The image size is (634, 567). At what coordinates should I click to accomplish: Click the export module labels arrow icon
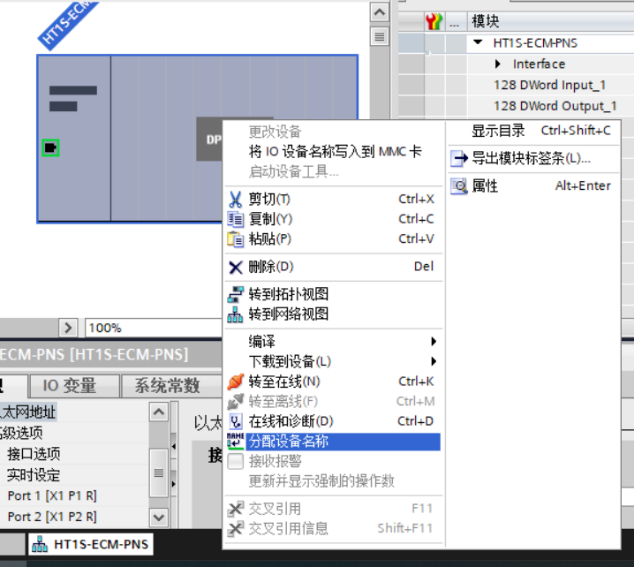click(459, 159)
